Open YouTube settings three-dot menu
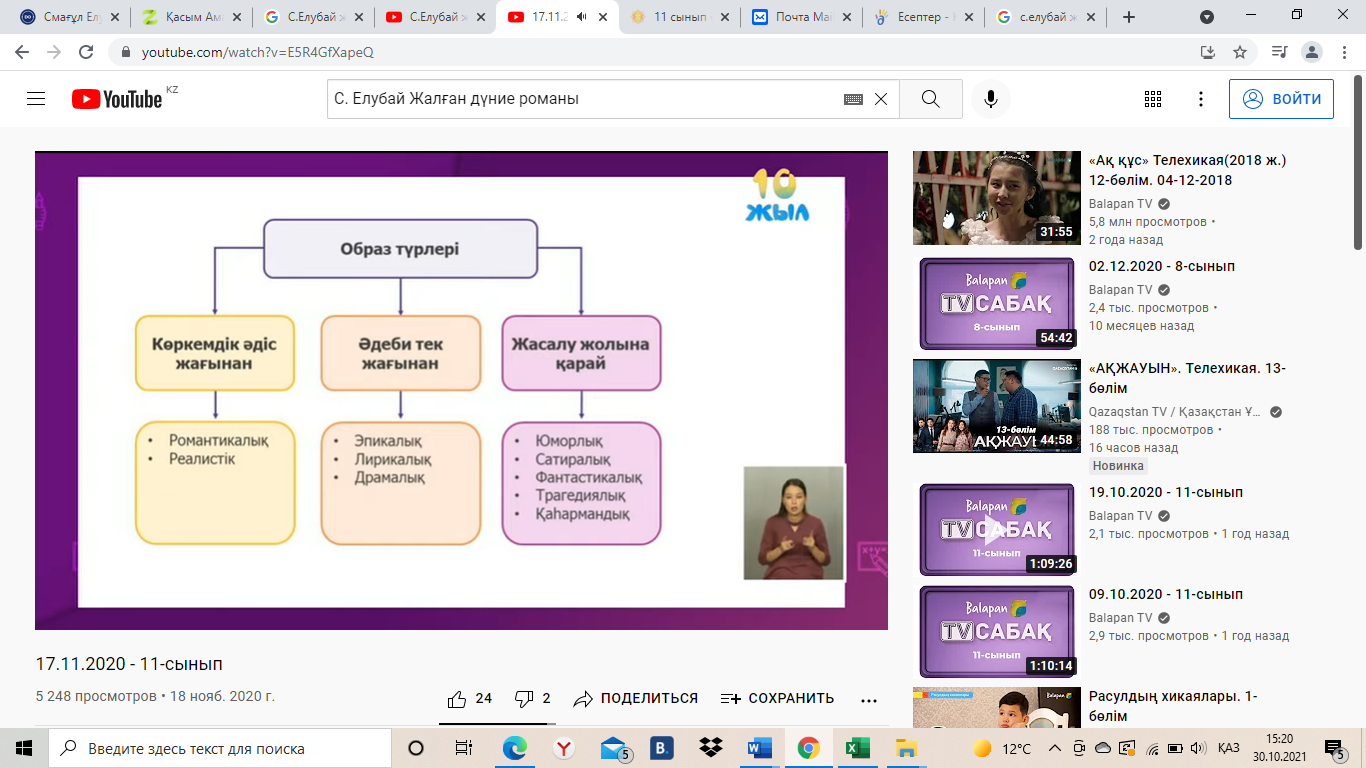 1201,99
